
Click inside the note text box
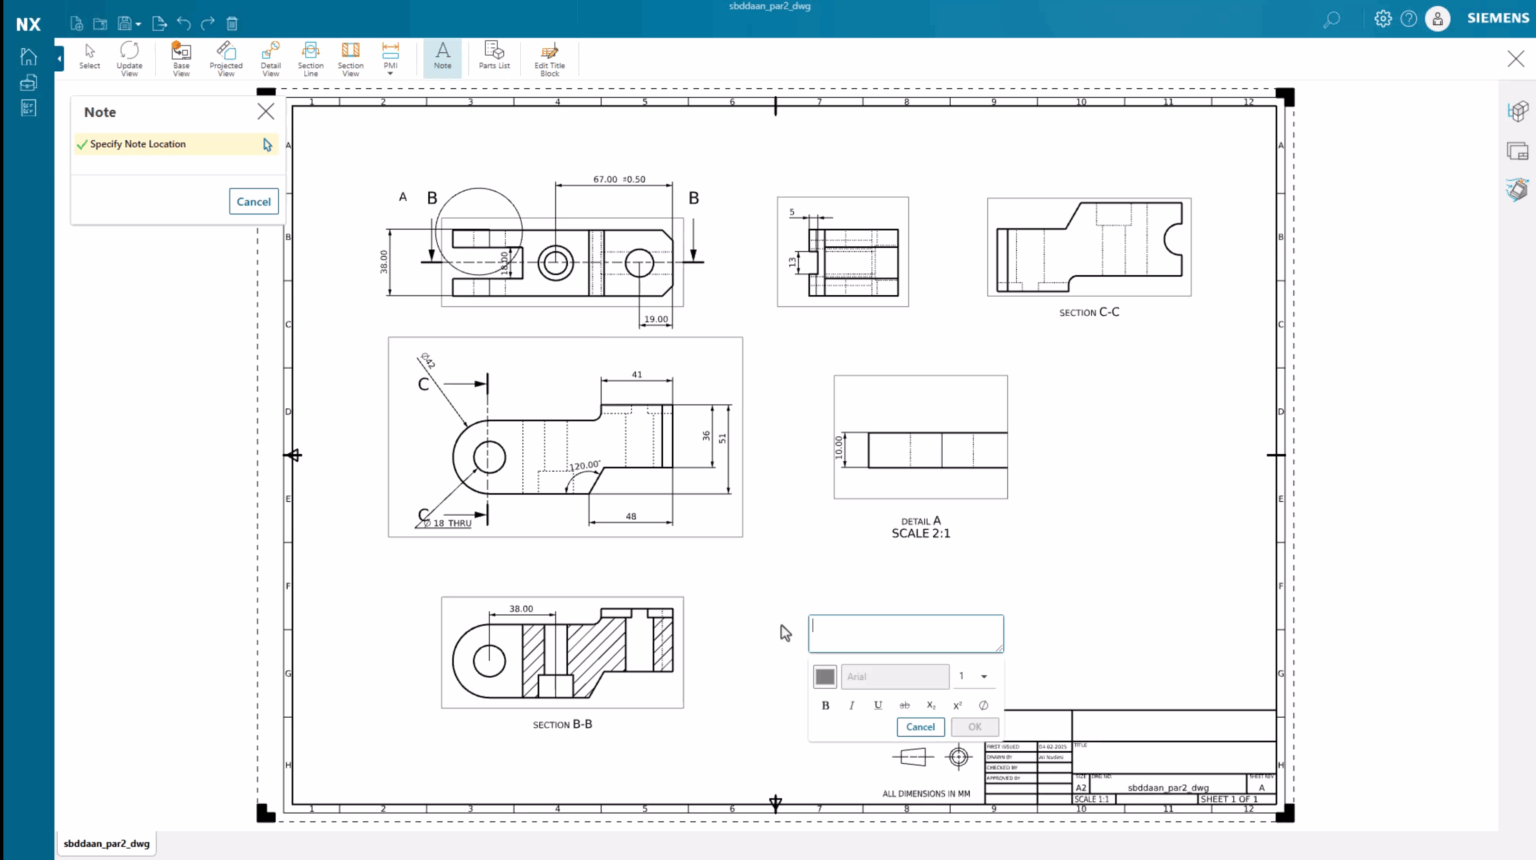point(905,633)
